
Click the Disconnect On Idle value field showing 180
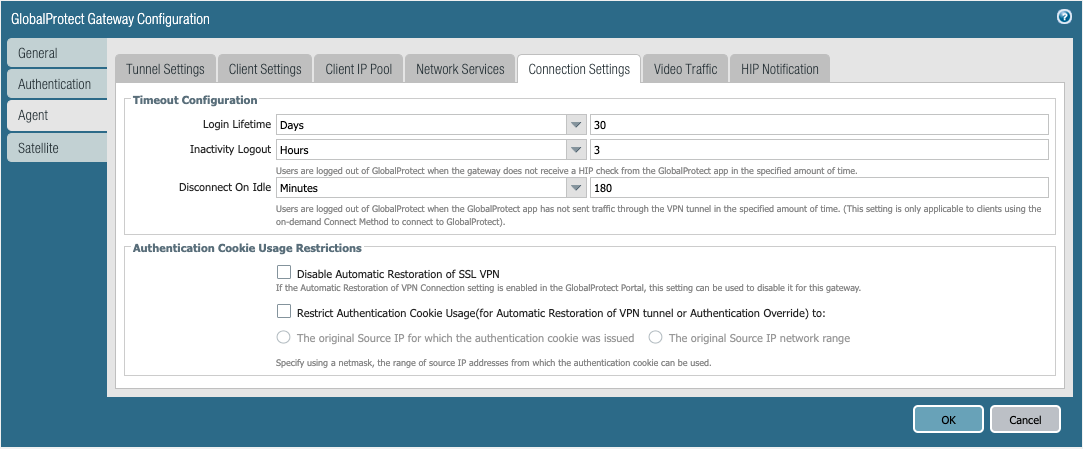(819, 187)
